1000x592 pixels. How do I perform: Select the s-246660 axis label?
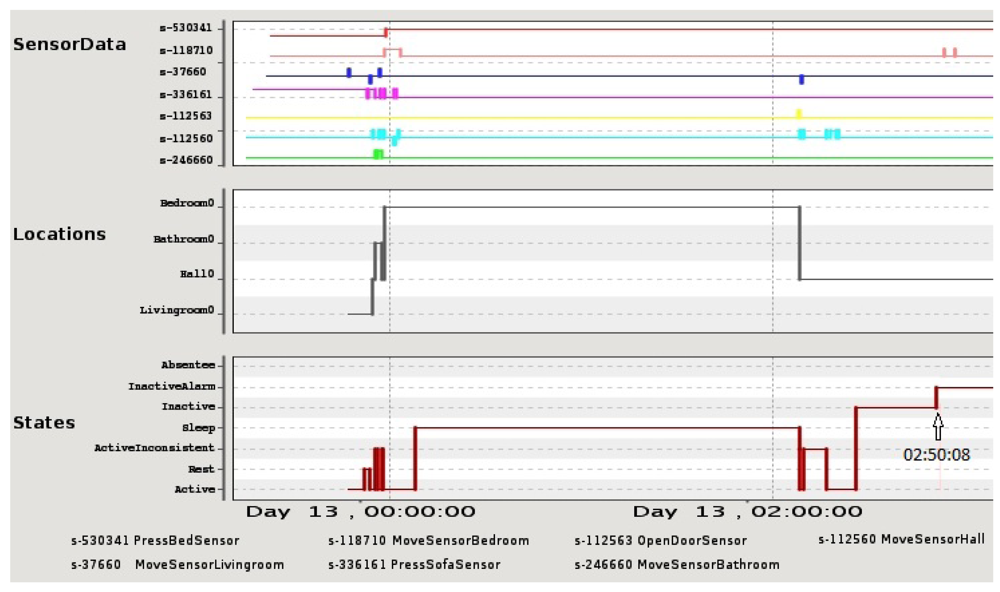coord(186,159)
